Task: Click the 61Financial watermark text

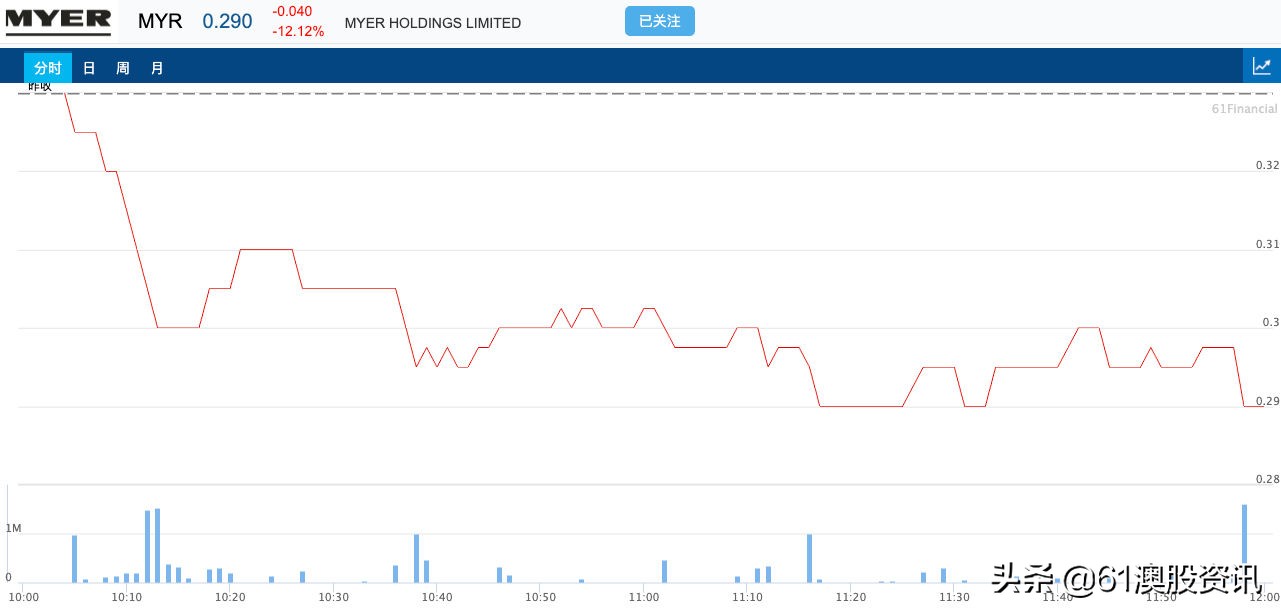Action: (1244, 108)
